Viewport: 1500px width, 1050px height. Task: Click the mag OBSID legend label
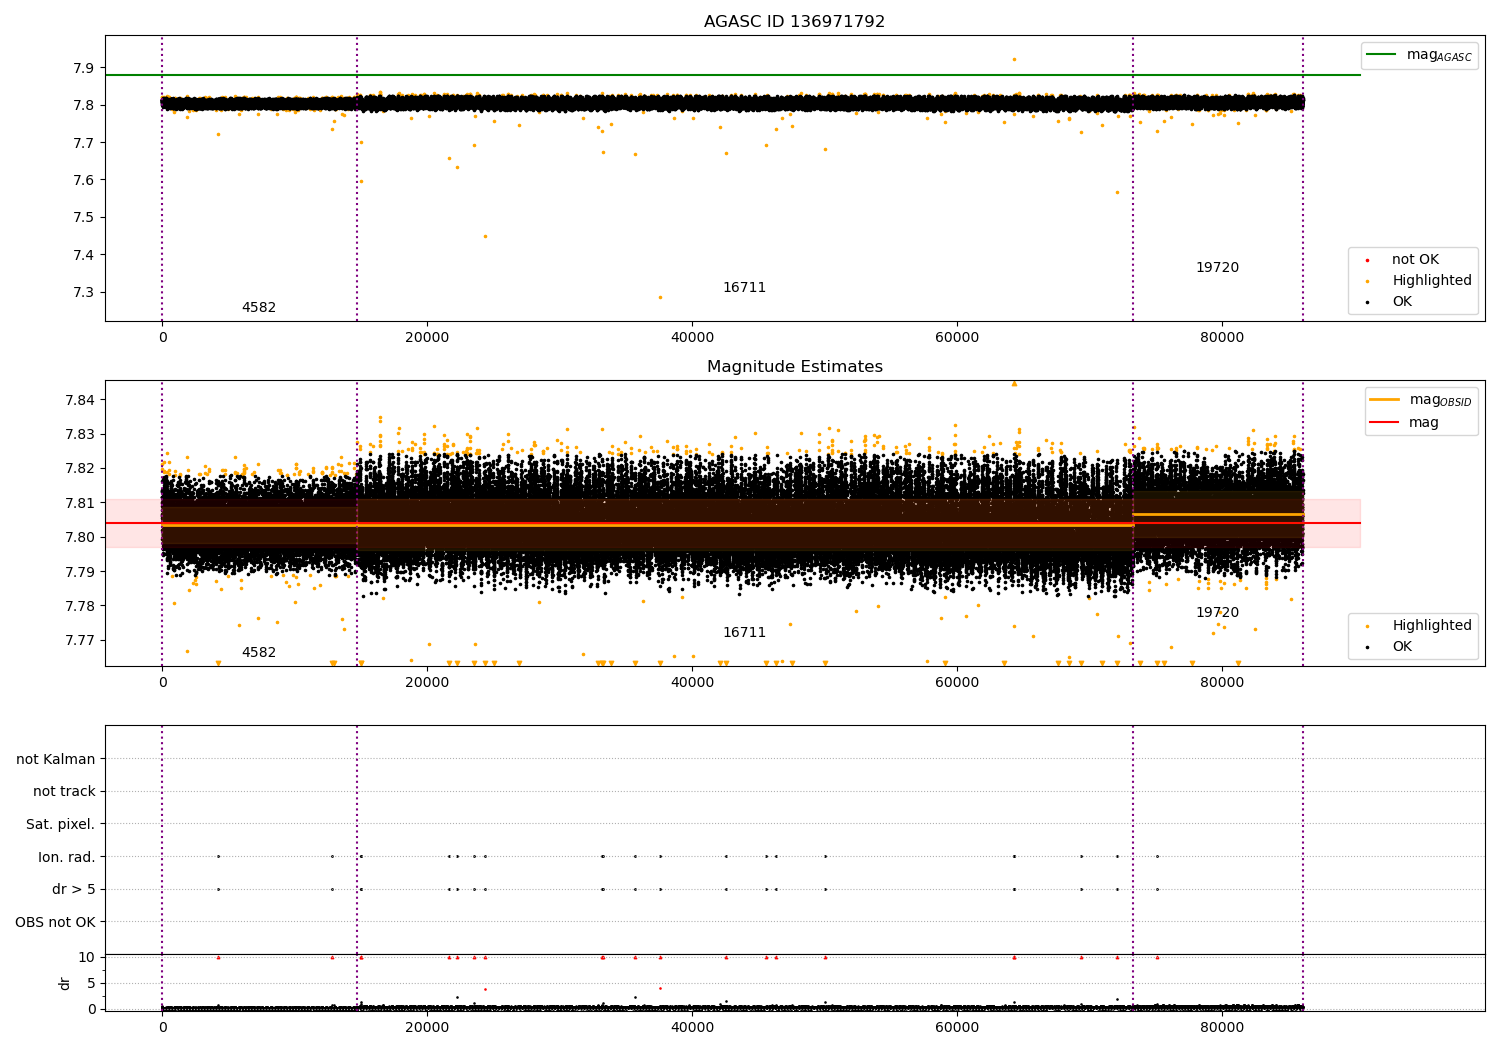(x=1440, y=400)
